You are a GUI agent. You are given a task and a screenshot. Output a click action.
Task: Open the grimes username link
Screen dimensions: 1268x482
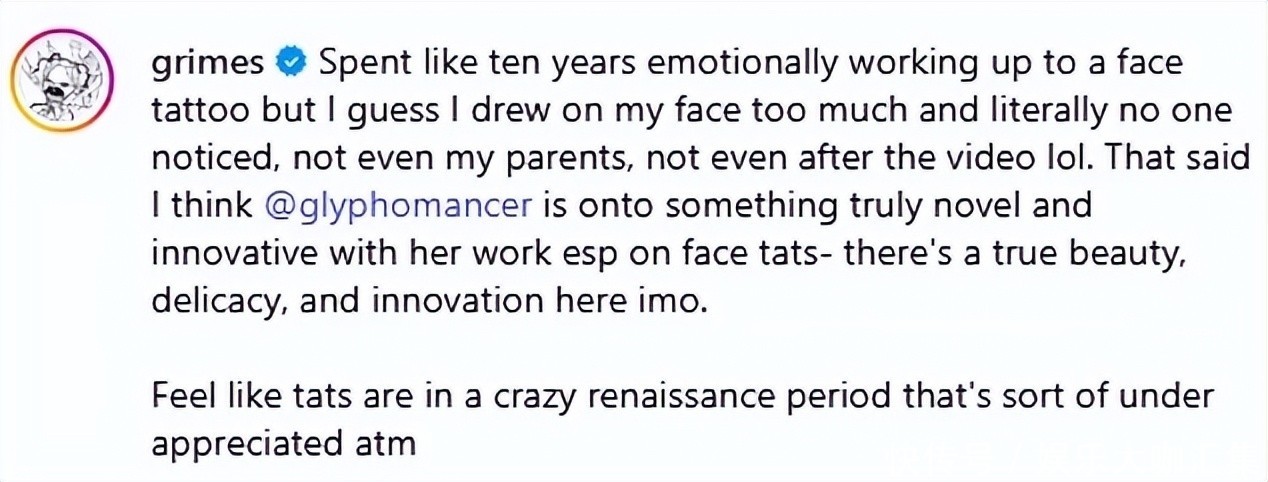(x=210, y=64)
